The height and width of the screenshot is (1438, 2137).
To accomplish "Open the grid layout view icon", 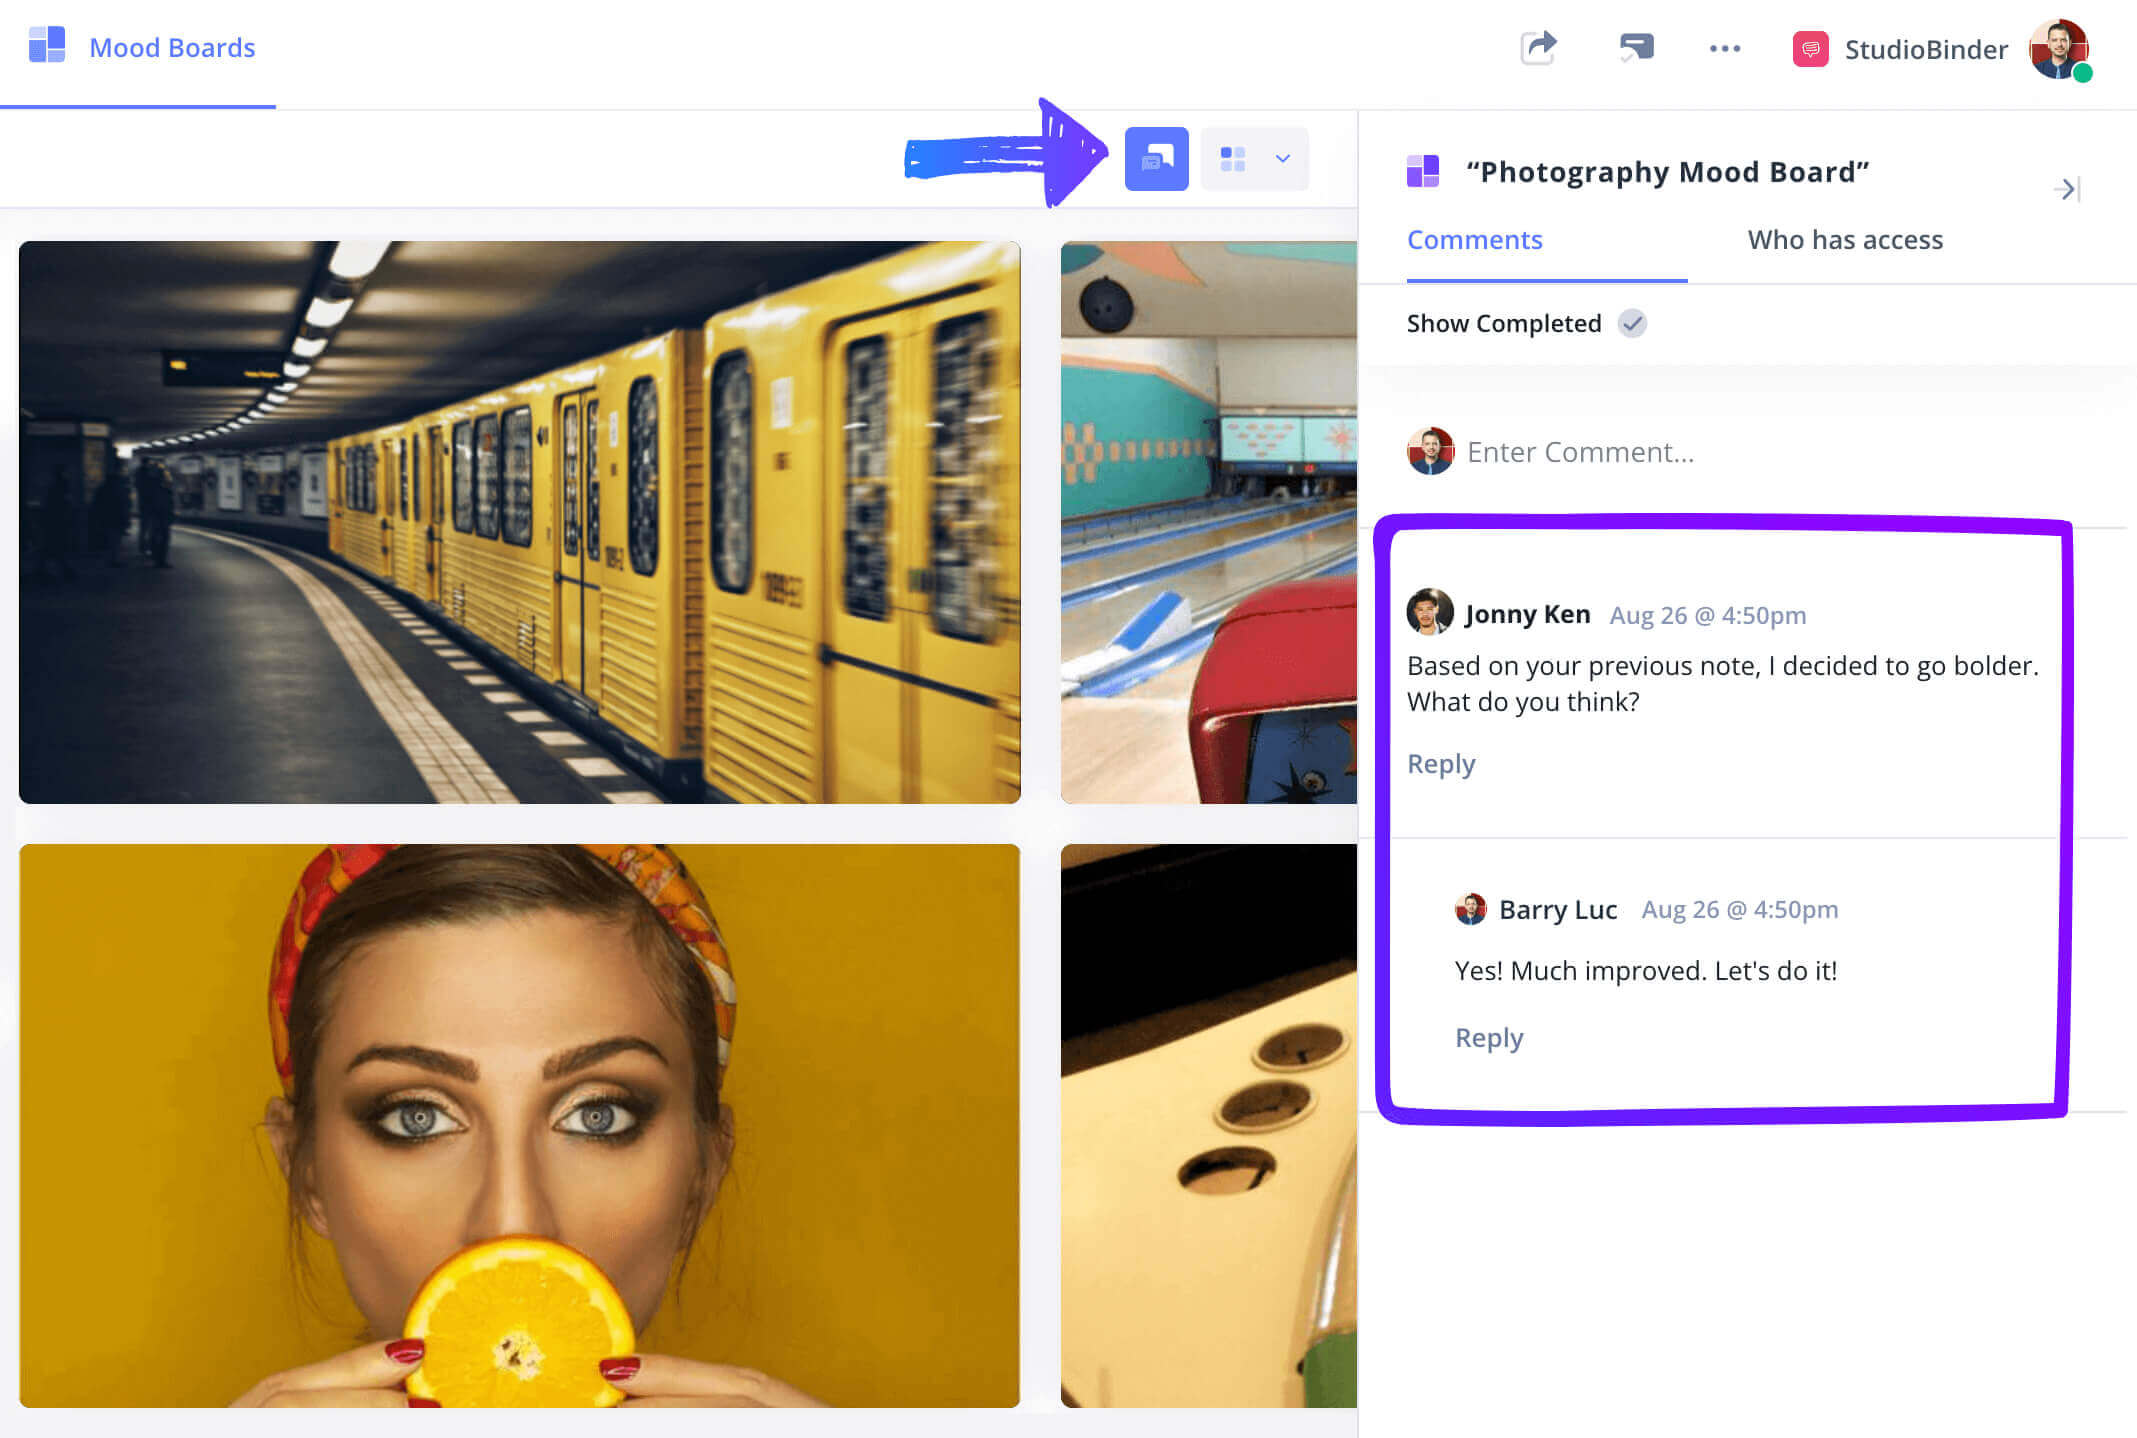I will [1232, 157].
